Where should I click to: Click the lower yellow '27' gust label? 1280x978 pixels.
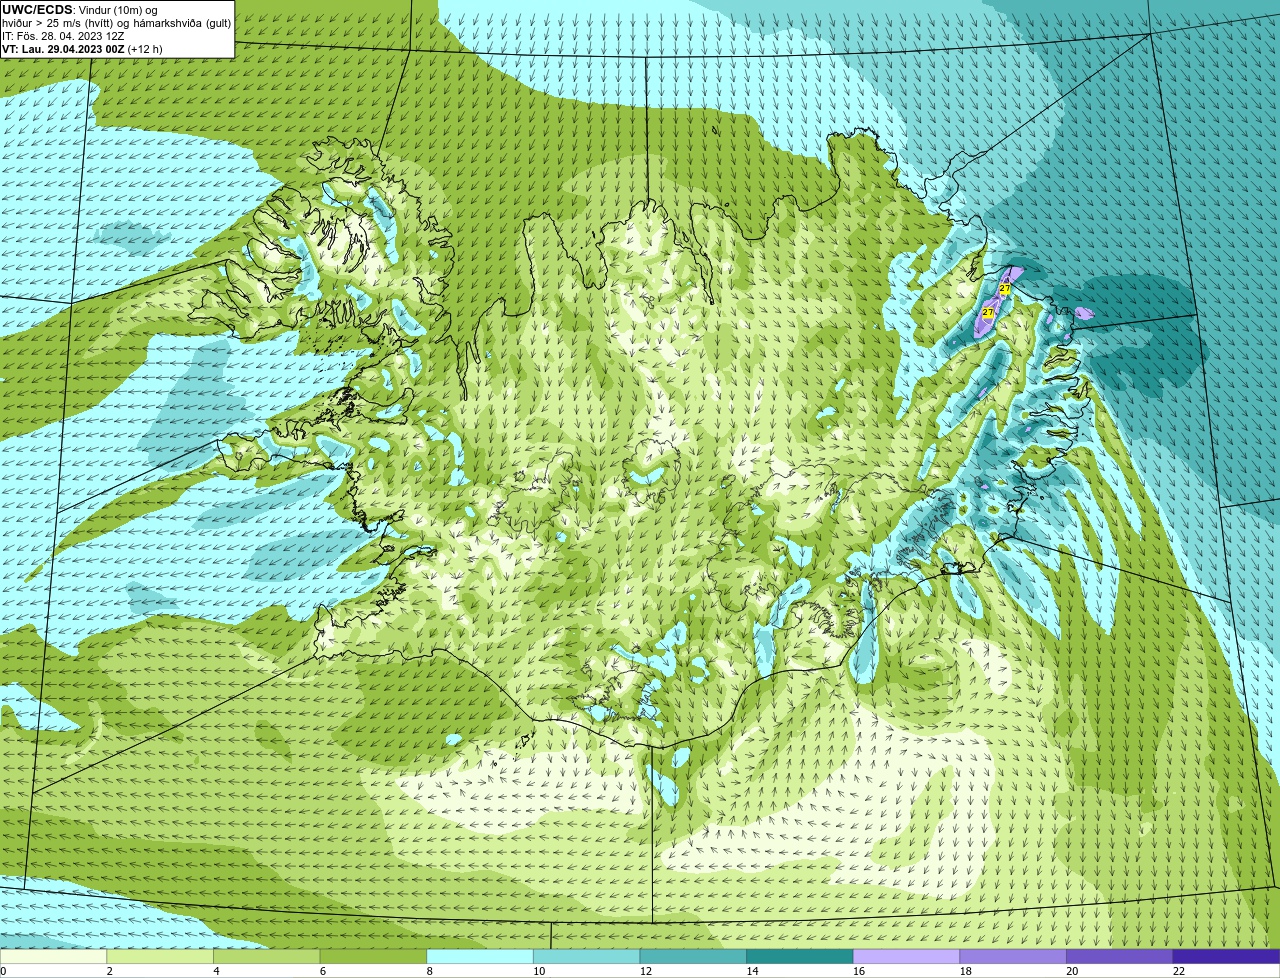(987, 312)
